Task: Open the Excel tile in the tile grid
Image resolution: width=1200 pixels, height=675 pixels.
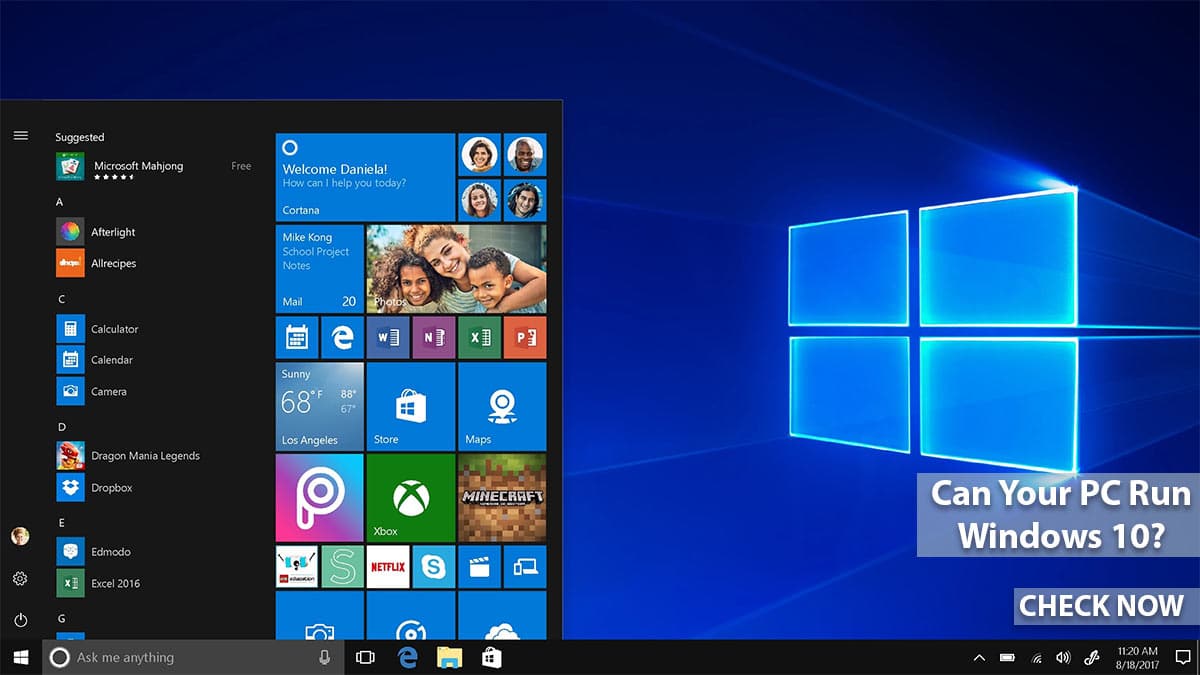Action: (479, 337)
